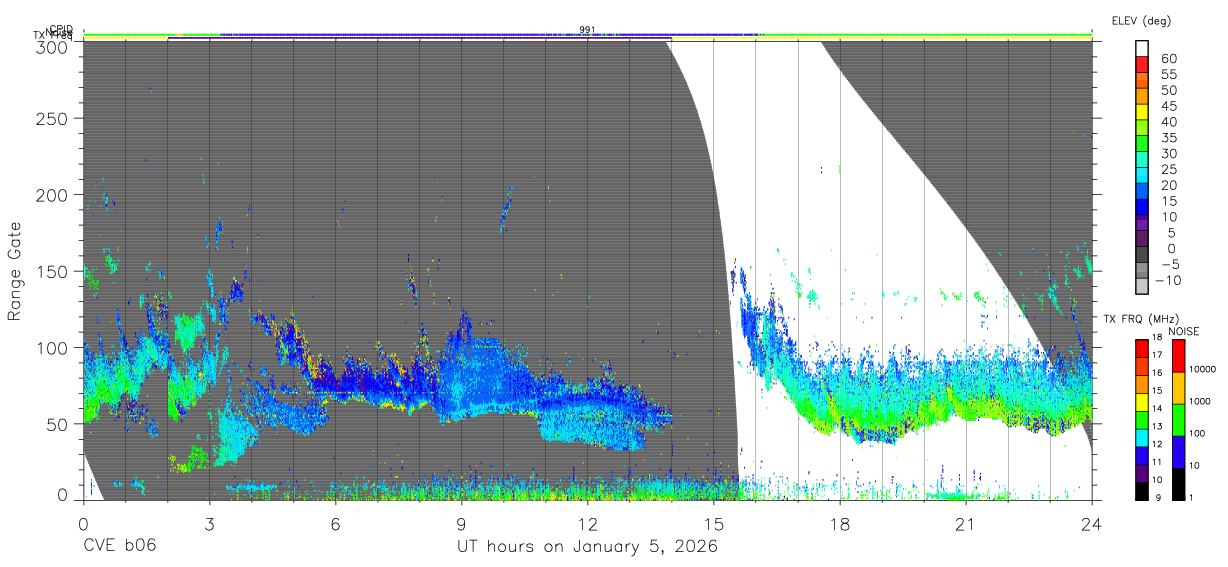Click the '6' hour tick label
Image resolution: width=1228 pixels, height=567 pixels.
point(335,523)
